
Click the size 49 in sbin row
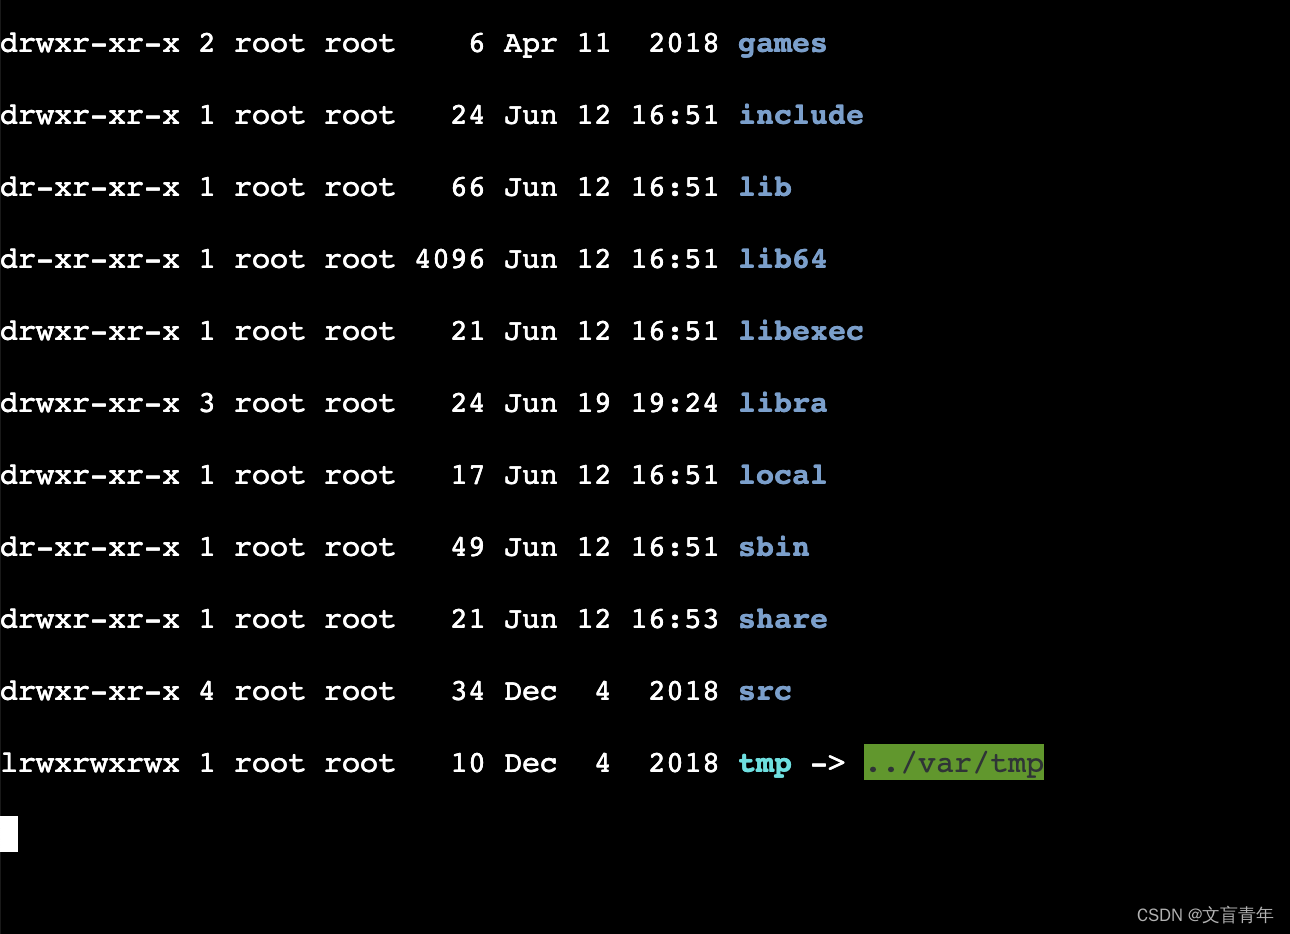pos(468,547)
